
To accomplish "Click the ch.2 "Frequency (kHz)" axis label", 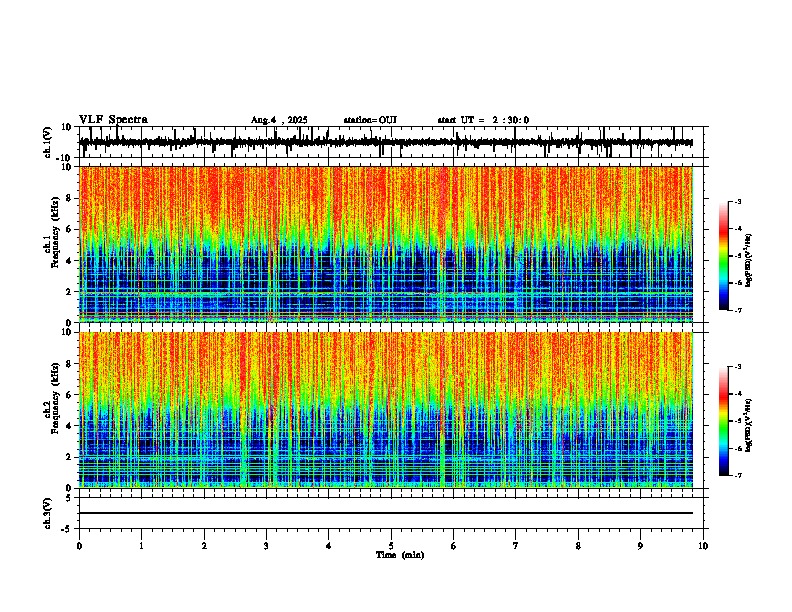I will click(56, 398).
